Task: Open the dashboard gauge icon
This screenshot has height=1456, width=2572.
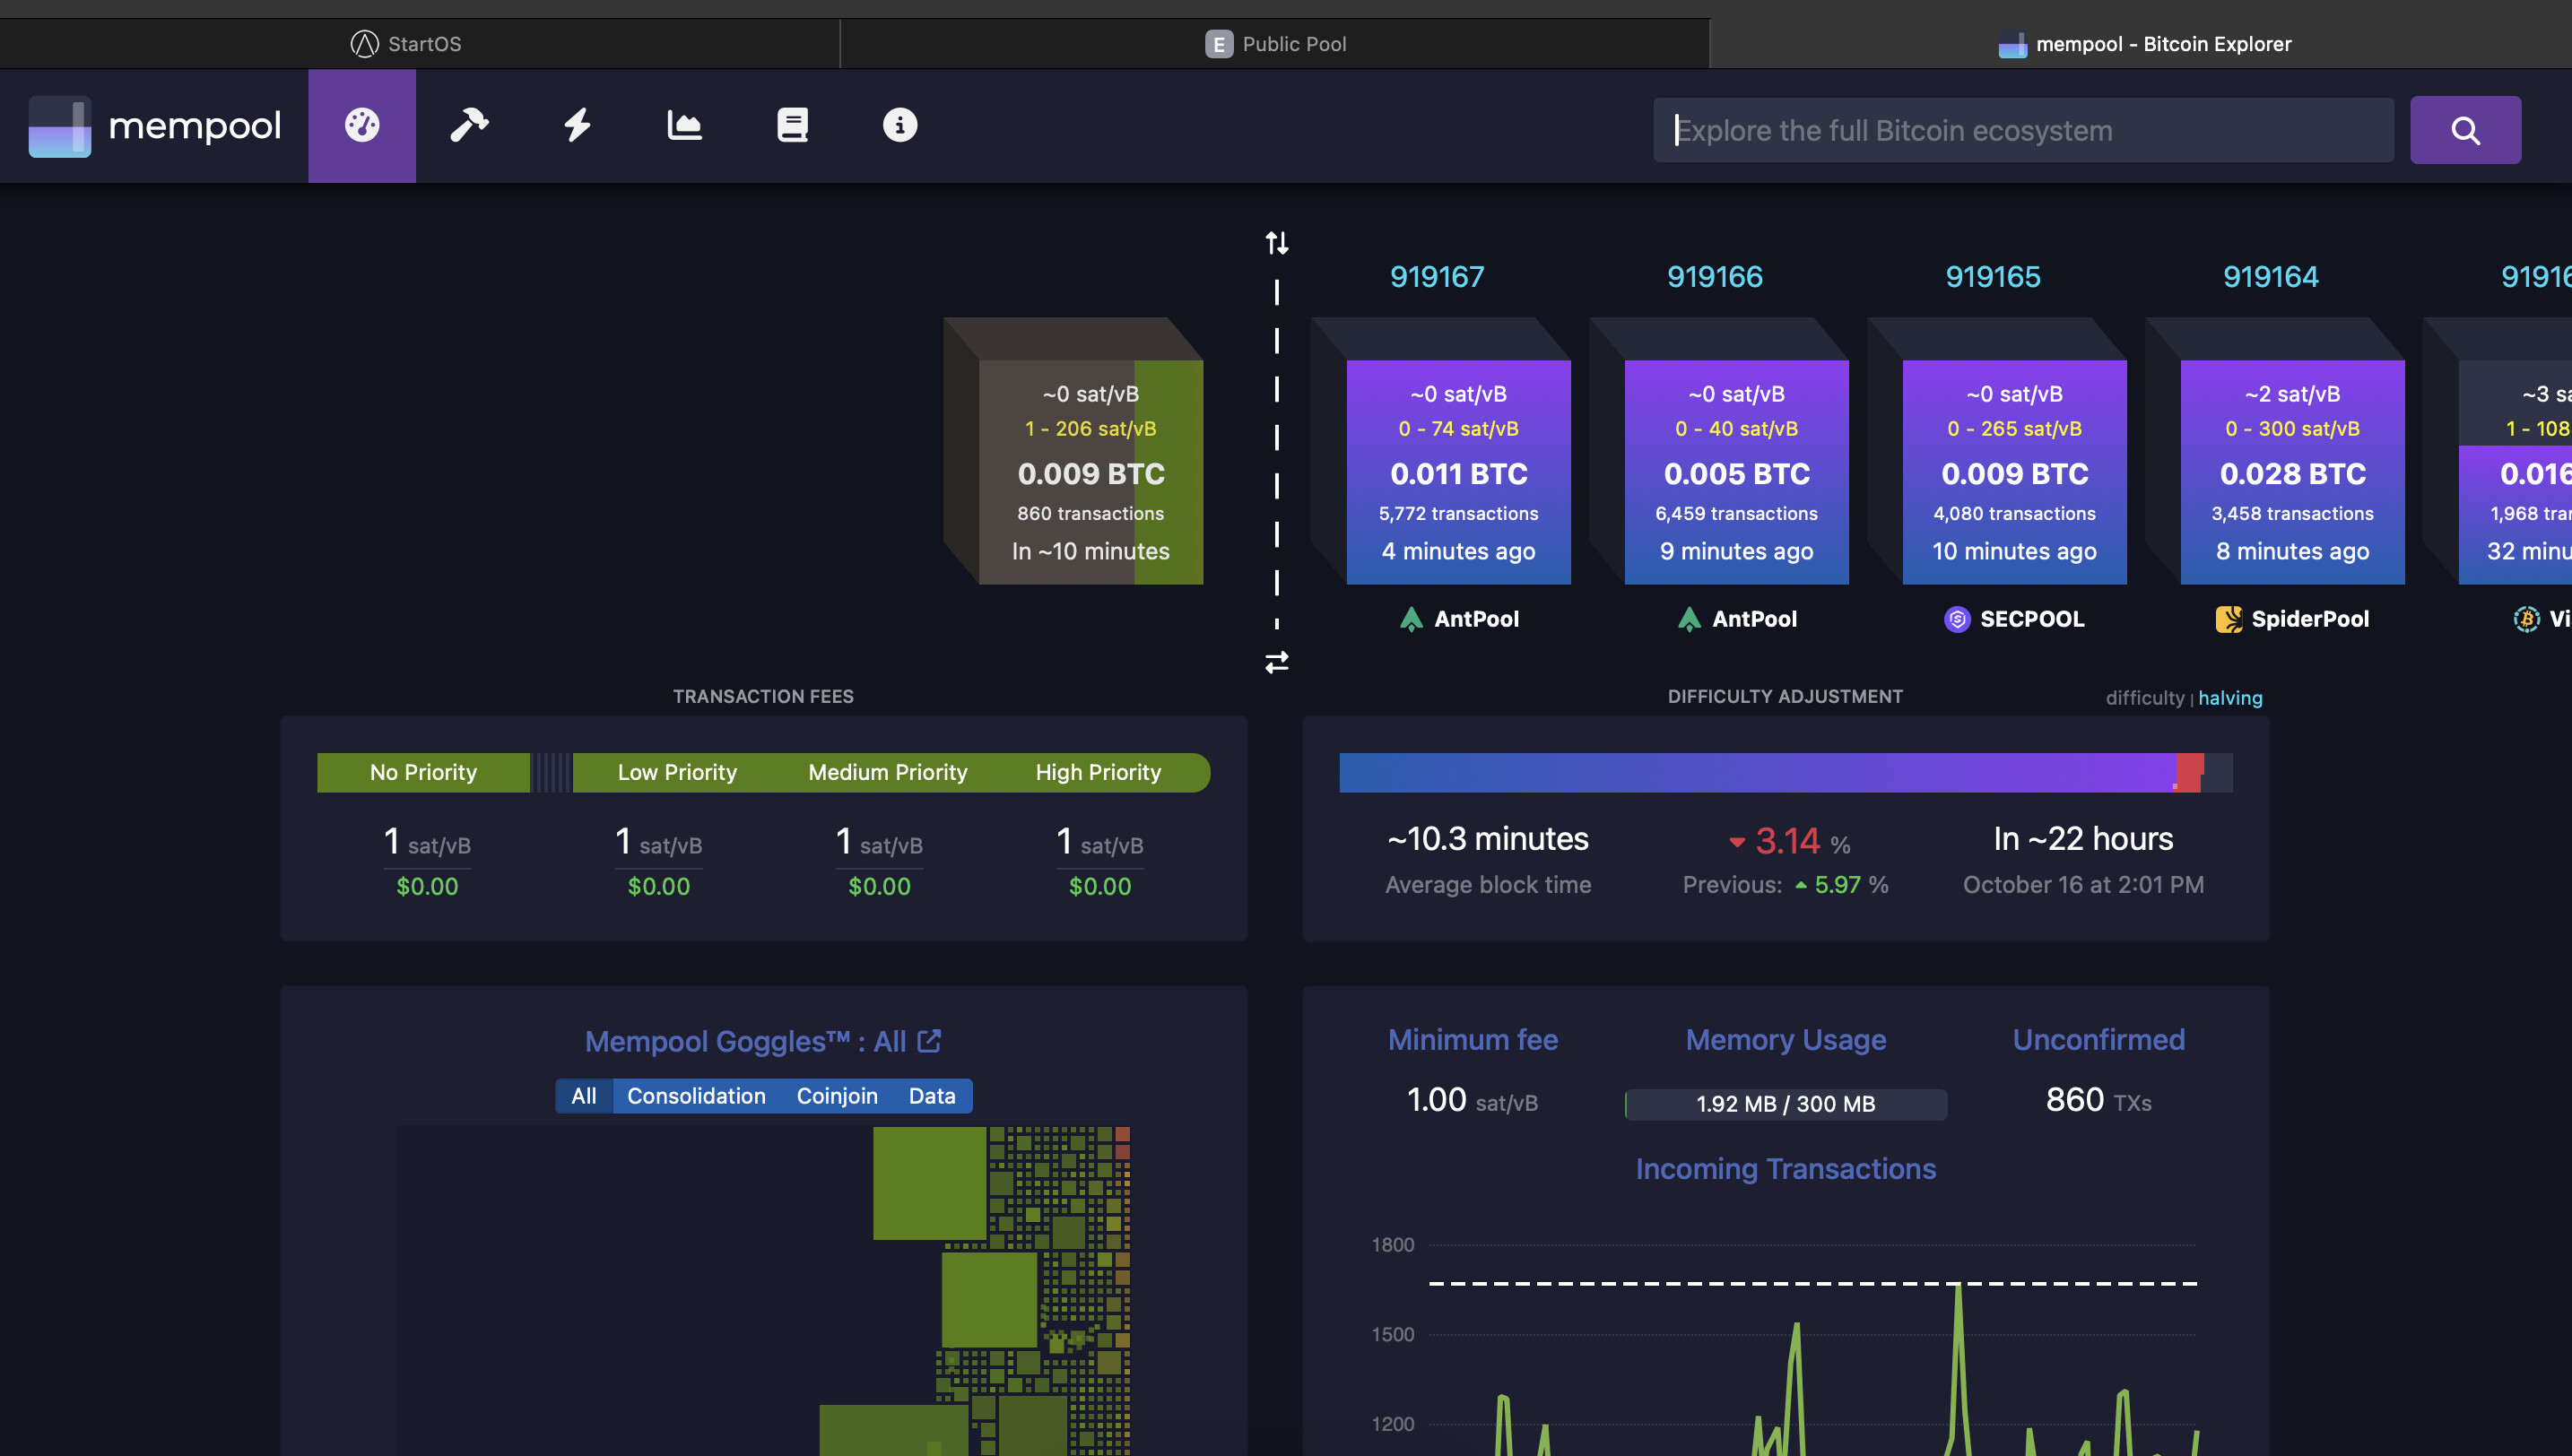Action: pos(362,126)
